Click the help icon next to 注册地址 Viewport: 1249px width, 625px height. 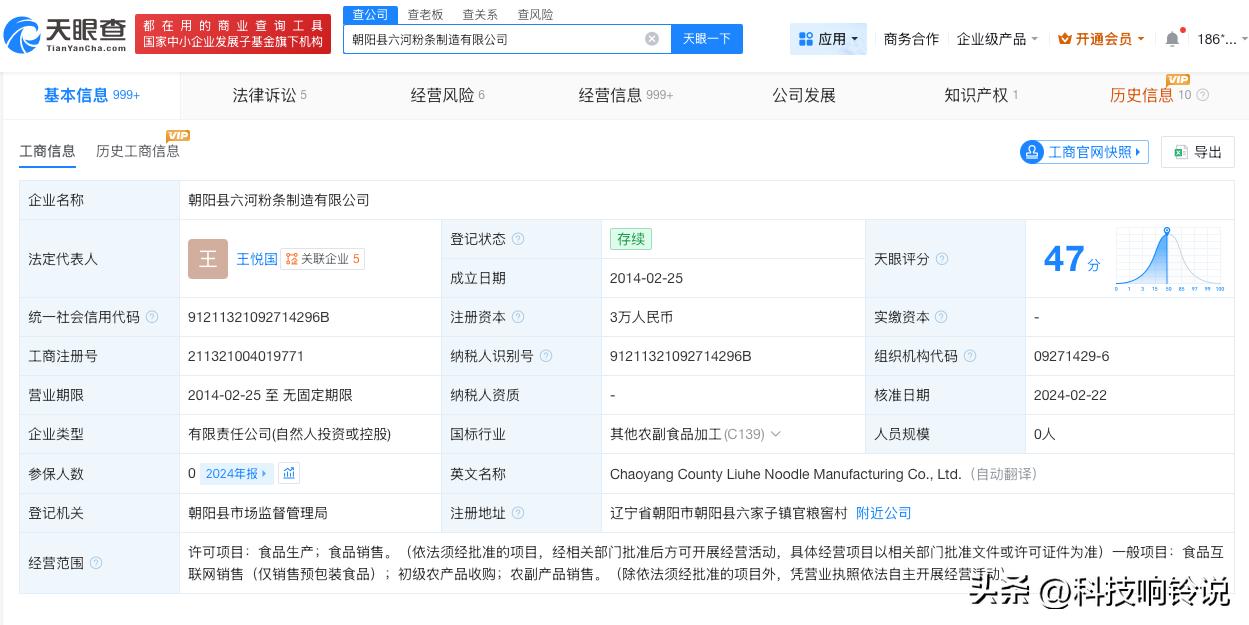pos(518,513)
